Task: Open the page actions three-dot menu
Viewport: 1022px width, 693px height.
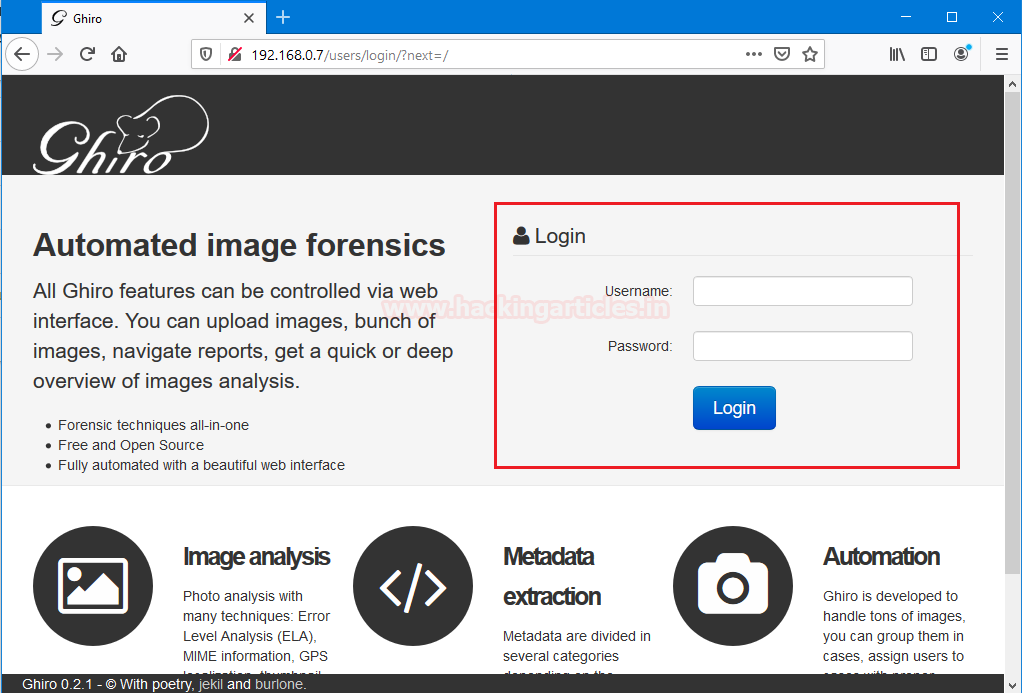Action: tap(753, 54)
